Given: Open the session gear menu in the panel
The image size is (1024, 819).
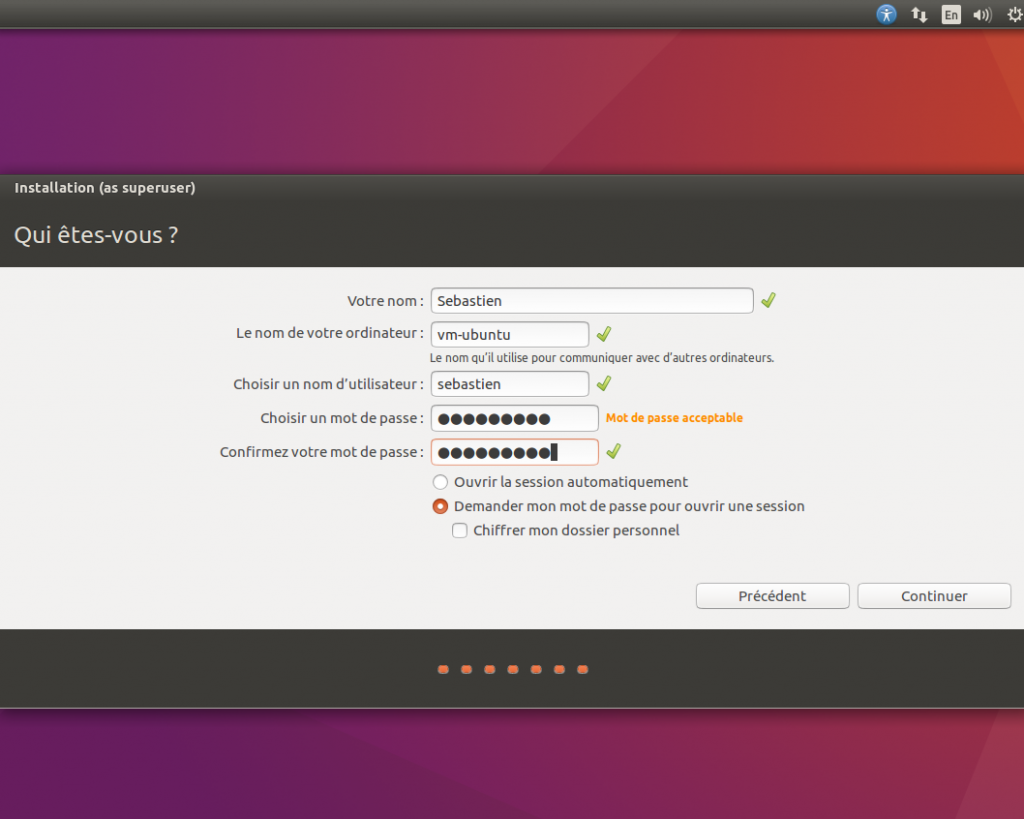Looking at the screenshot, I should [1014, 14].
